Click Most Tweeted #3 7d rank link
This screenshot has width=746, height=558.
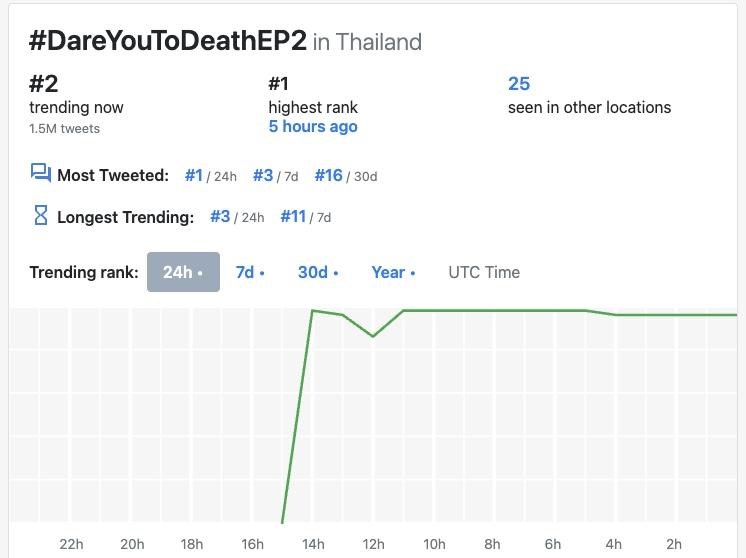pos(263,175)
